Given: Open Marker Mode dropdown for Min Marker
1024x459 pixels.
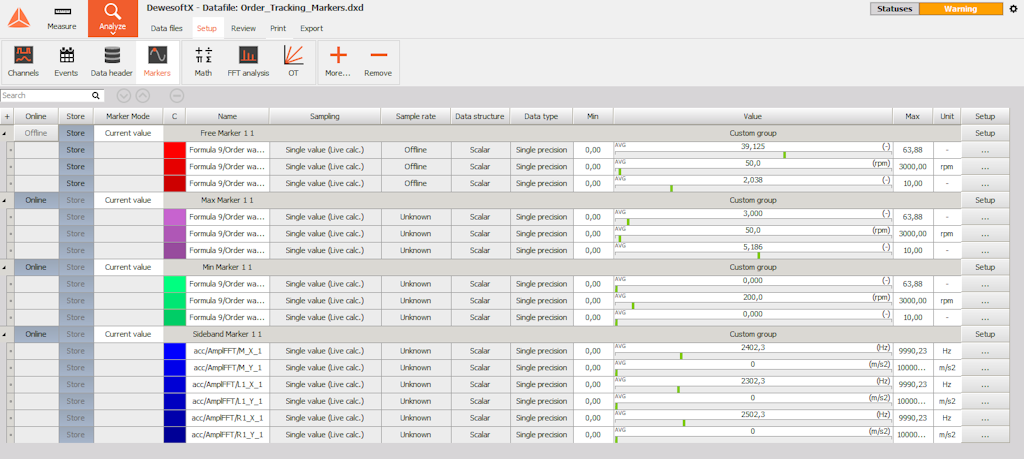Looking at the screenshot, I should pos(128,267).
